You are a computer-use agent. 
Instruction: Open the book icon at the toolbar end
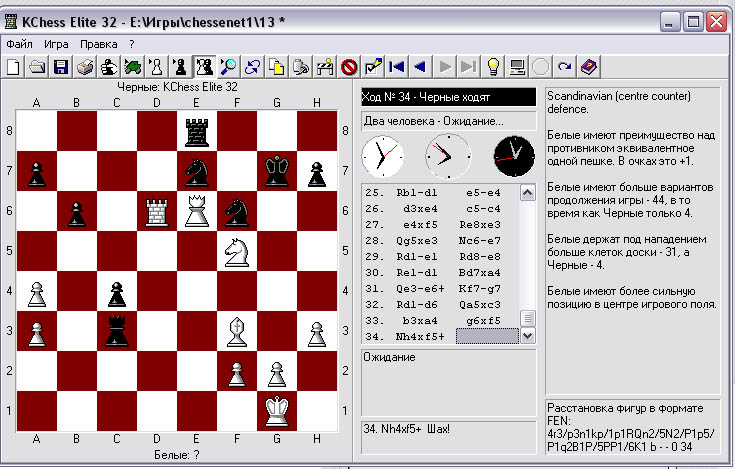tap(589, 67)
